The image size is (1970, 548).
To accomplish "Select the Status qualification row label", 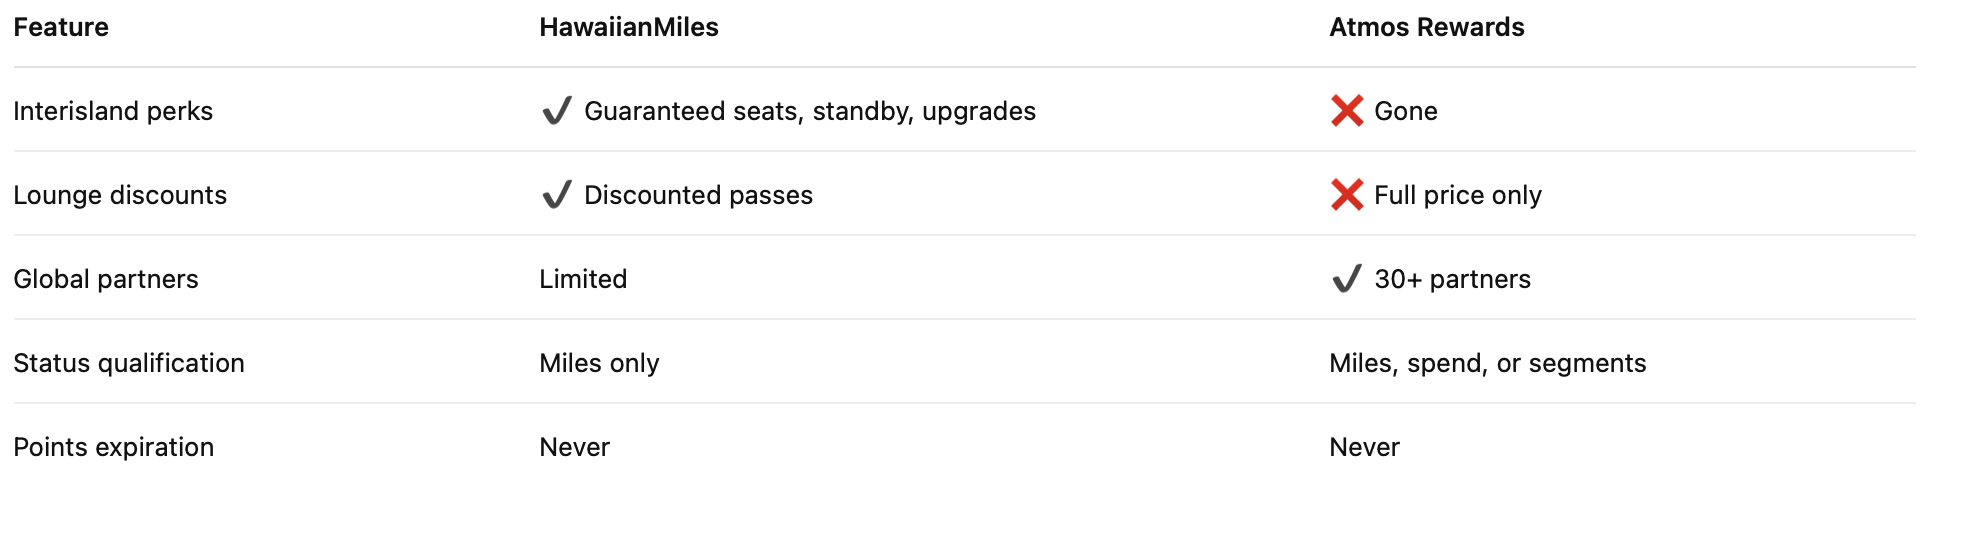I will click(129, 363).
